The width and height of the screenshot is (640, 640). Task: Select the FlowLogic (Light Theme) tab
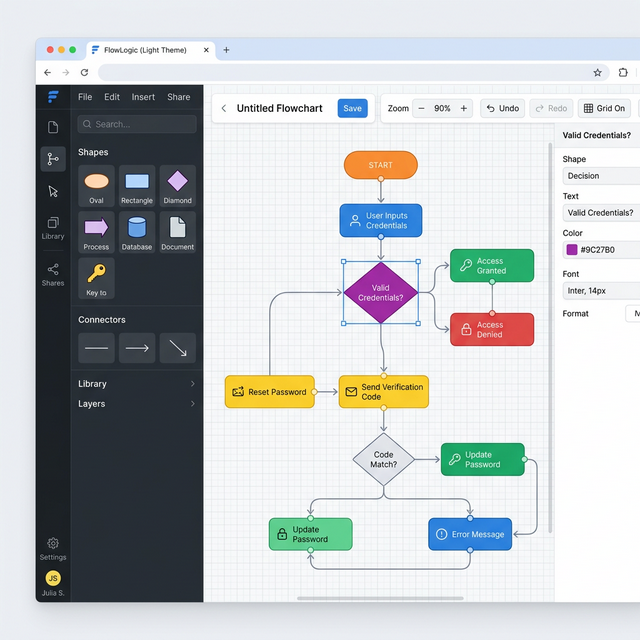151,50
